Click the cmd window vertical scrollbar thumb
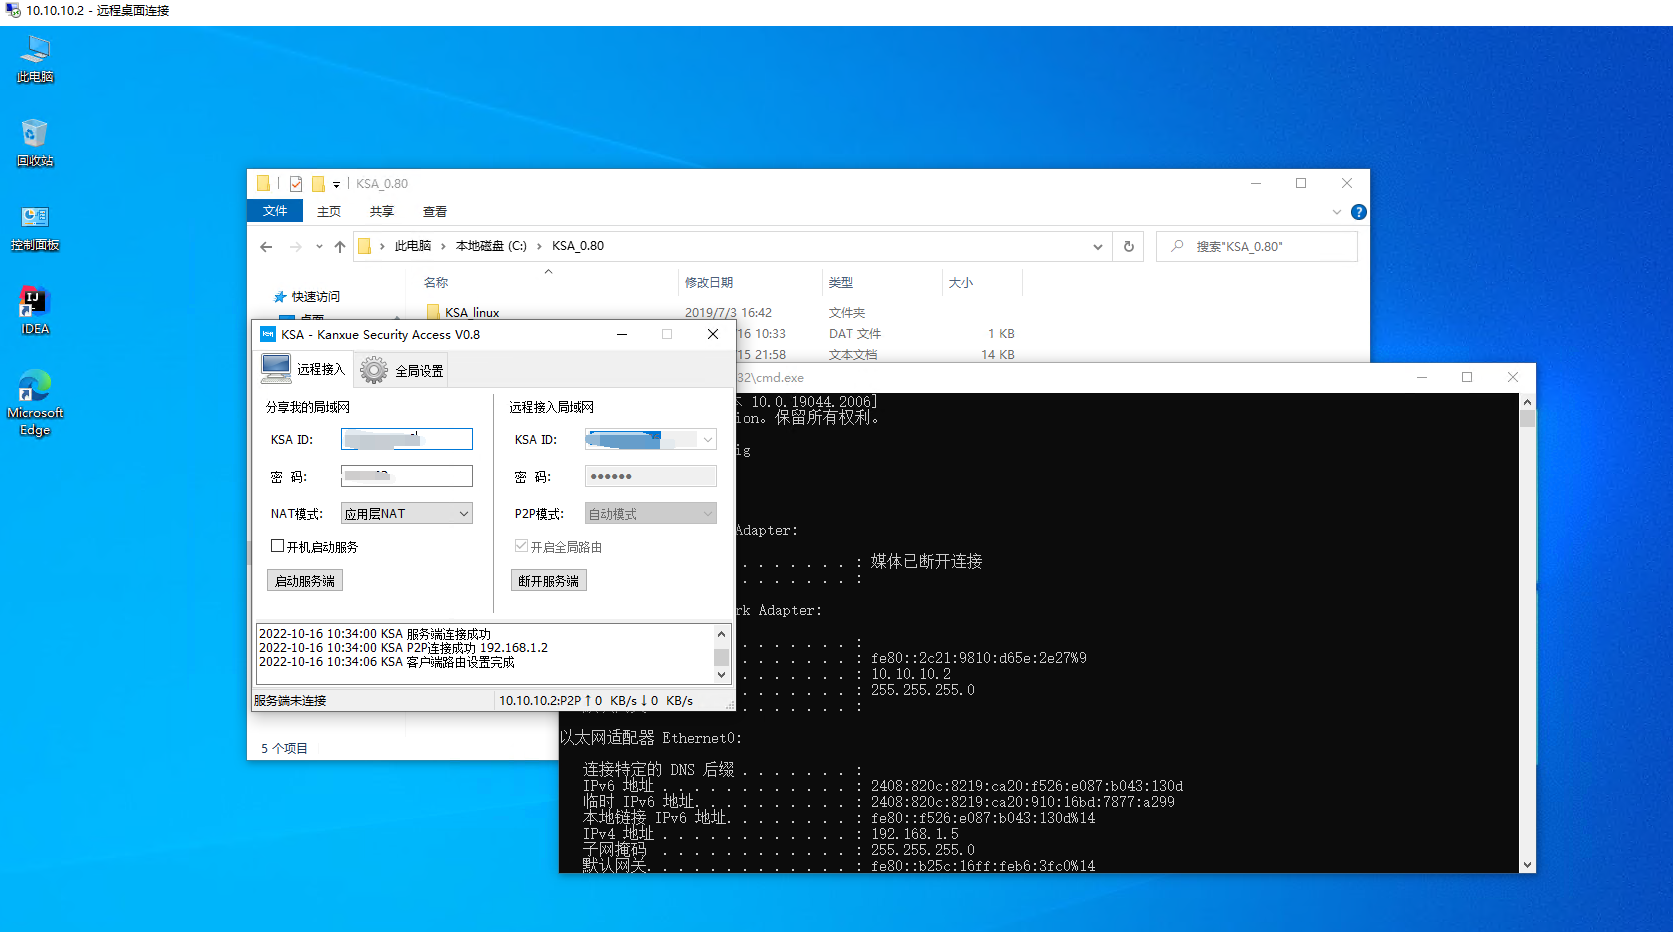The width and height of the screenshot is (1673, 932). pyautogui.click(x=1527, y=419)
